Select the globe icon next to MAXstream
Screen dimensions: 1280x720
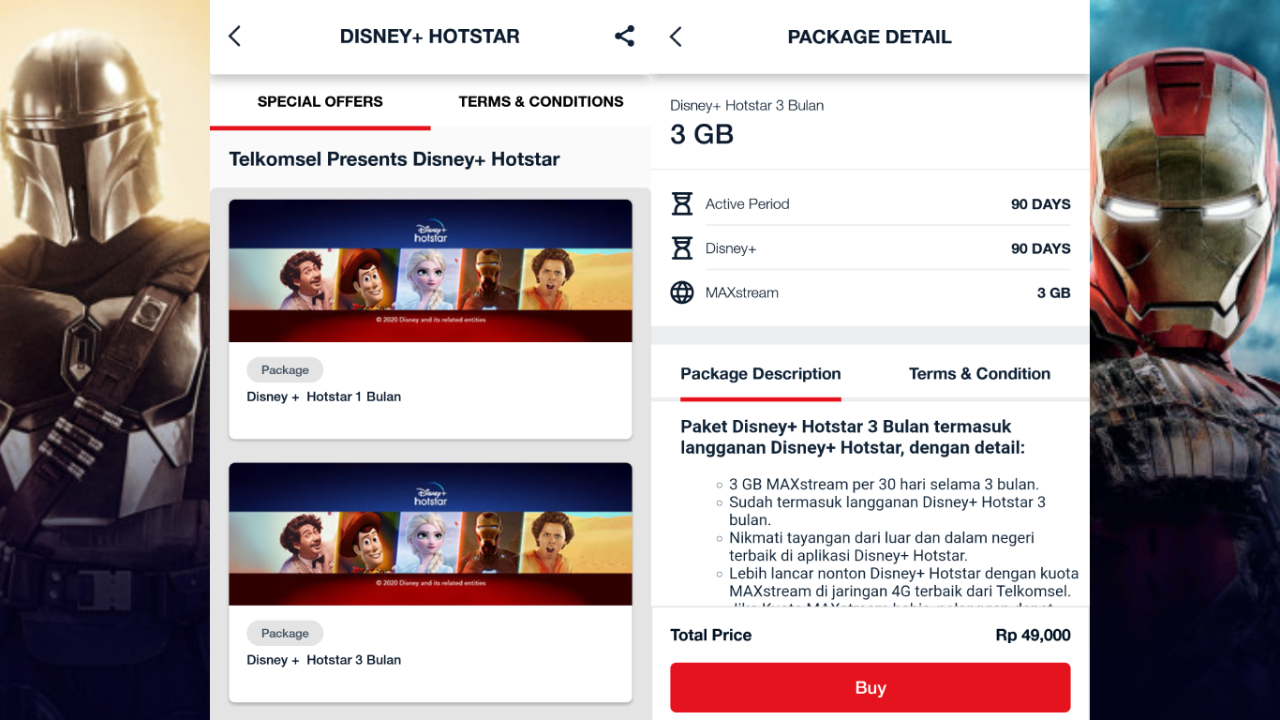[x=683, y=292]
